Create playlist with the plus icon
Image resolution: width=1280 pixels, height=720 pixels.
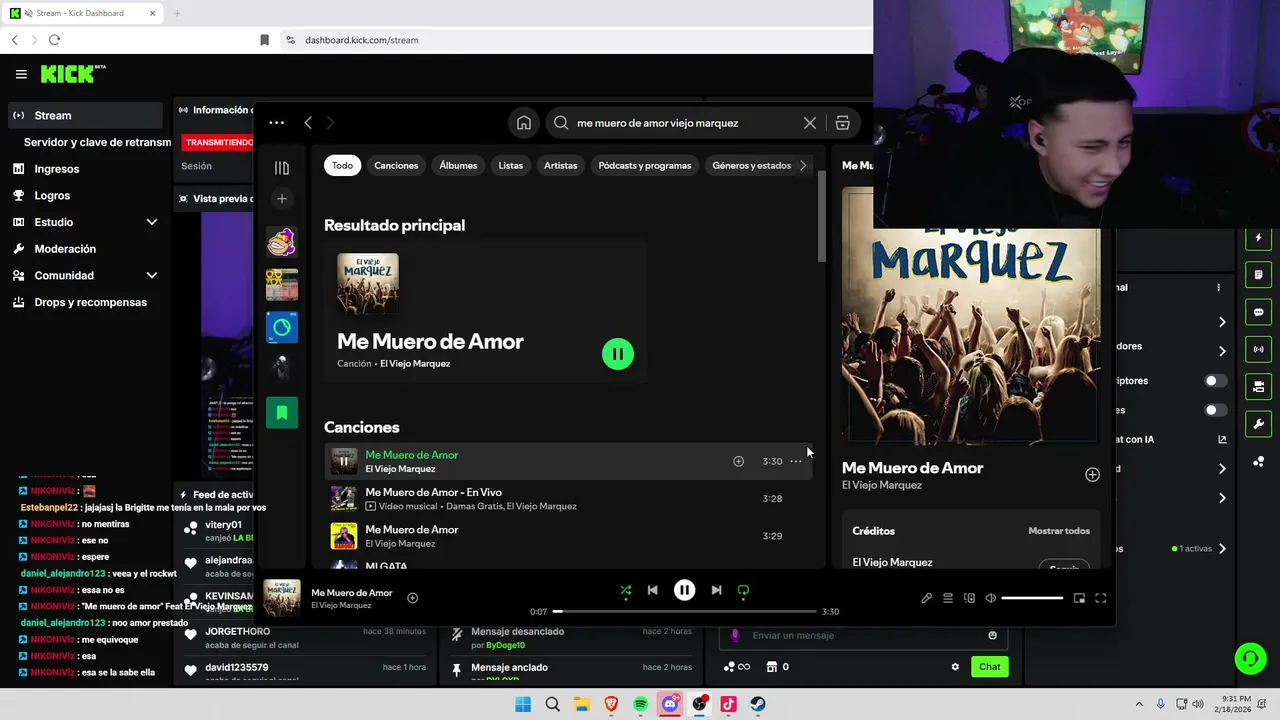click(x=282, y=199)
